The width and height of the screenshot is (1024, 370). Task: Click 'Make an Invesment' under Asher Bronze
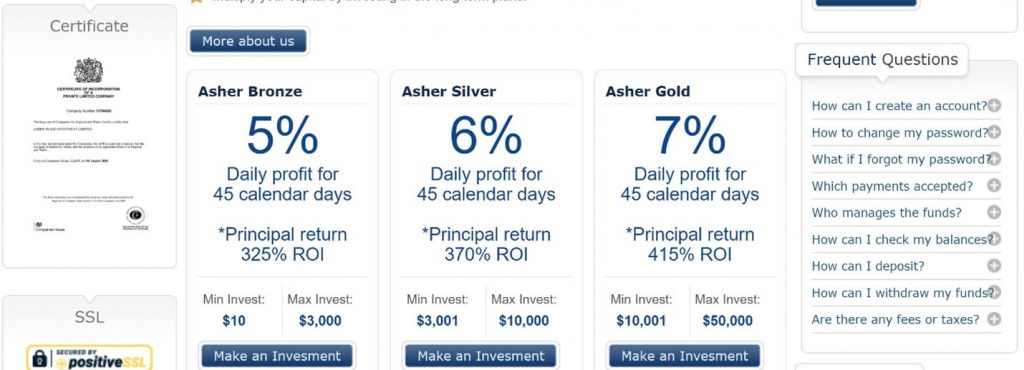277,356
